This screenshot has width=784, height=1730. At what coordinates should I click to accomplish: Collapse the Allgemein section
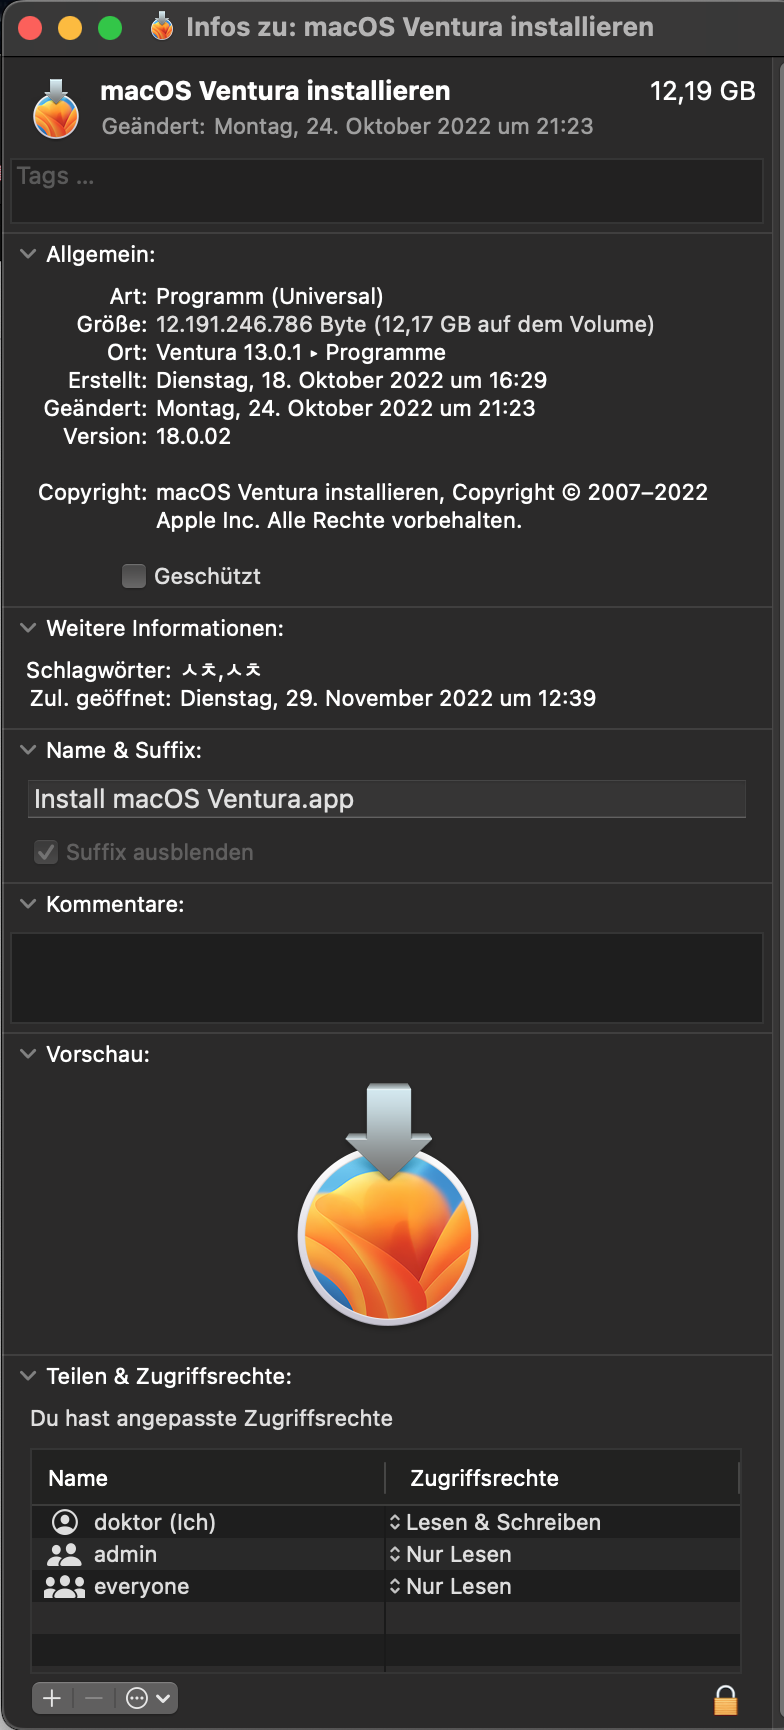coord(28,254)
